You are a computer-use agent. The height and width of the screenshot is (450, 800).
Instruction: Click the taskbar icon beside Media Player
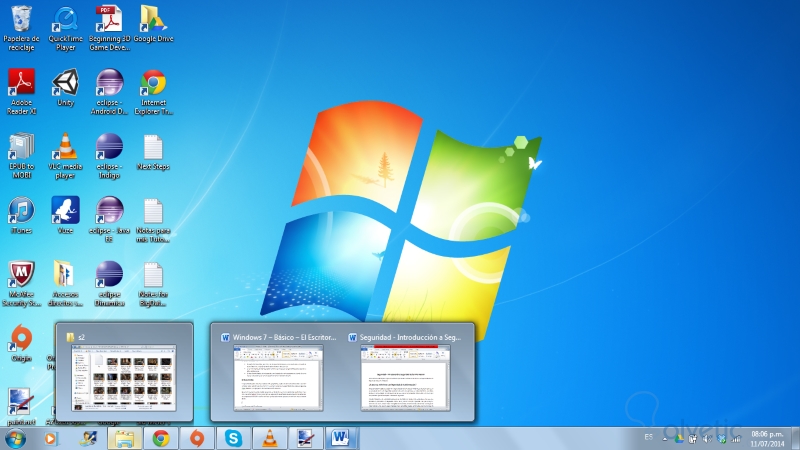tap(88, 439)
